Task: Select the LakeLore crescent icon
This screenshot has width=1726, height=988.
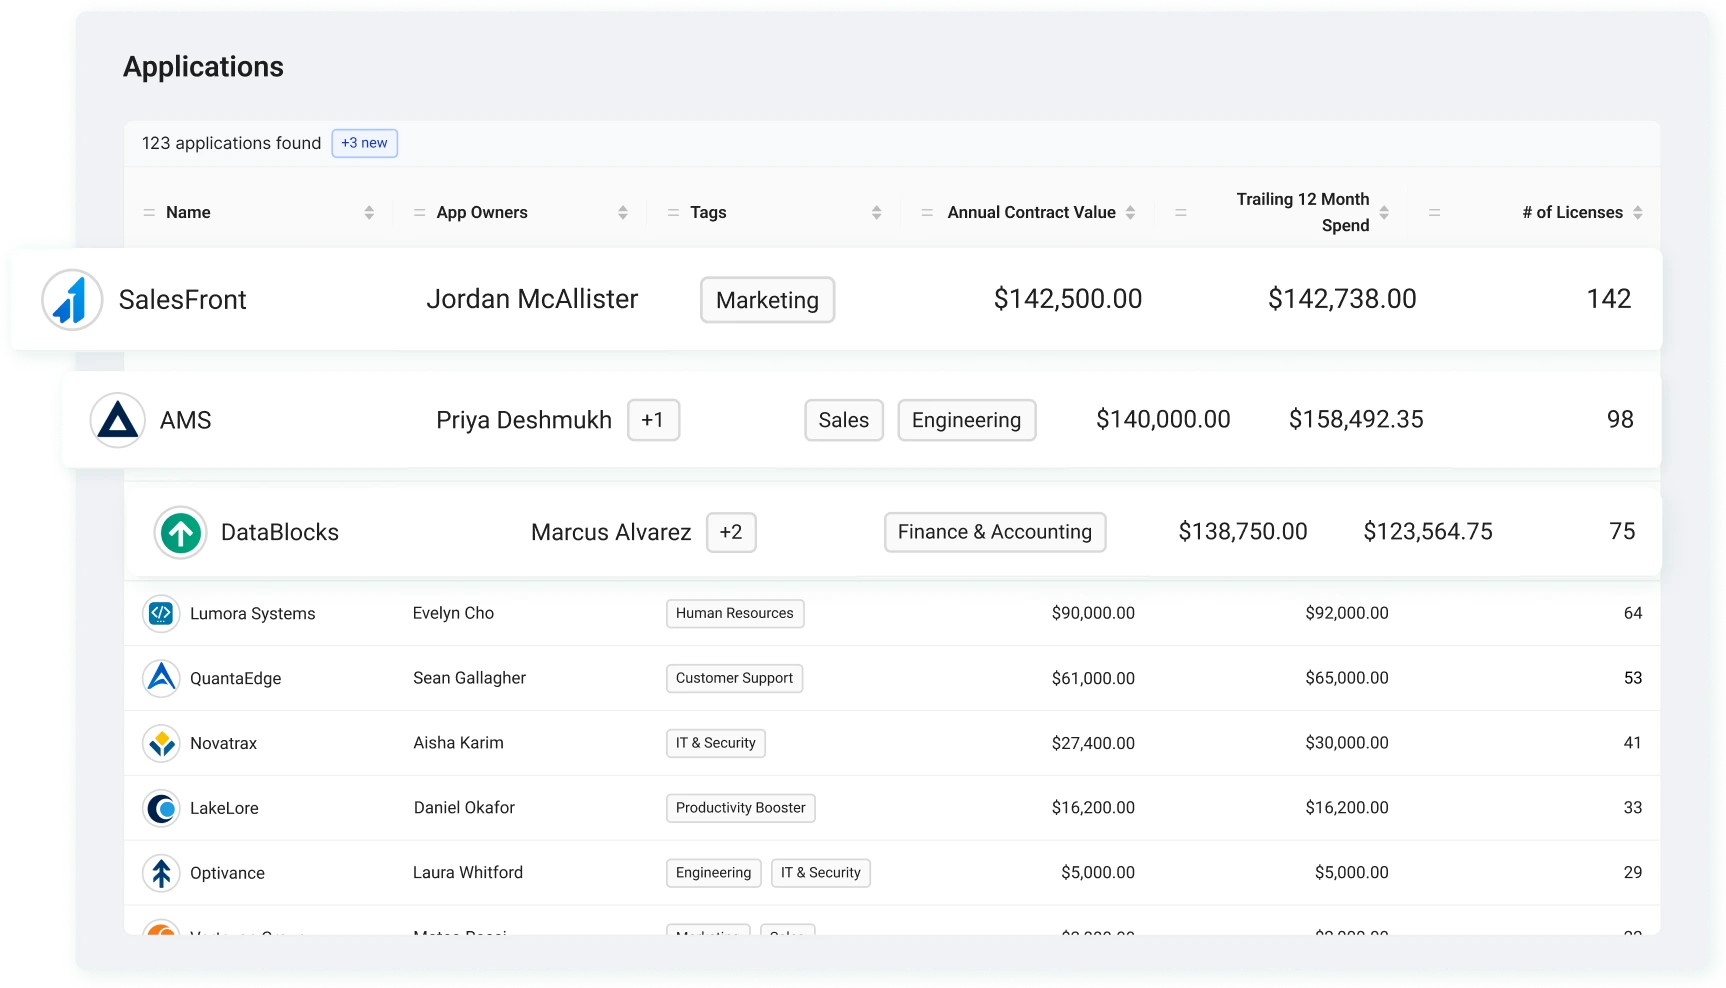Action: 161,808
